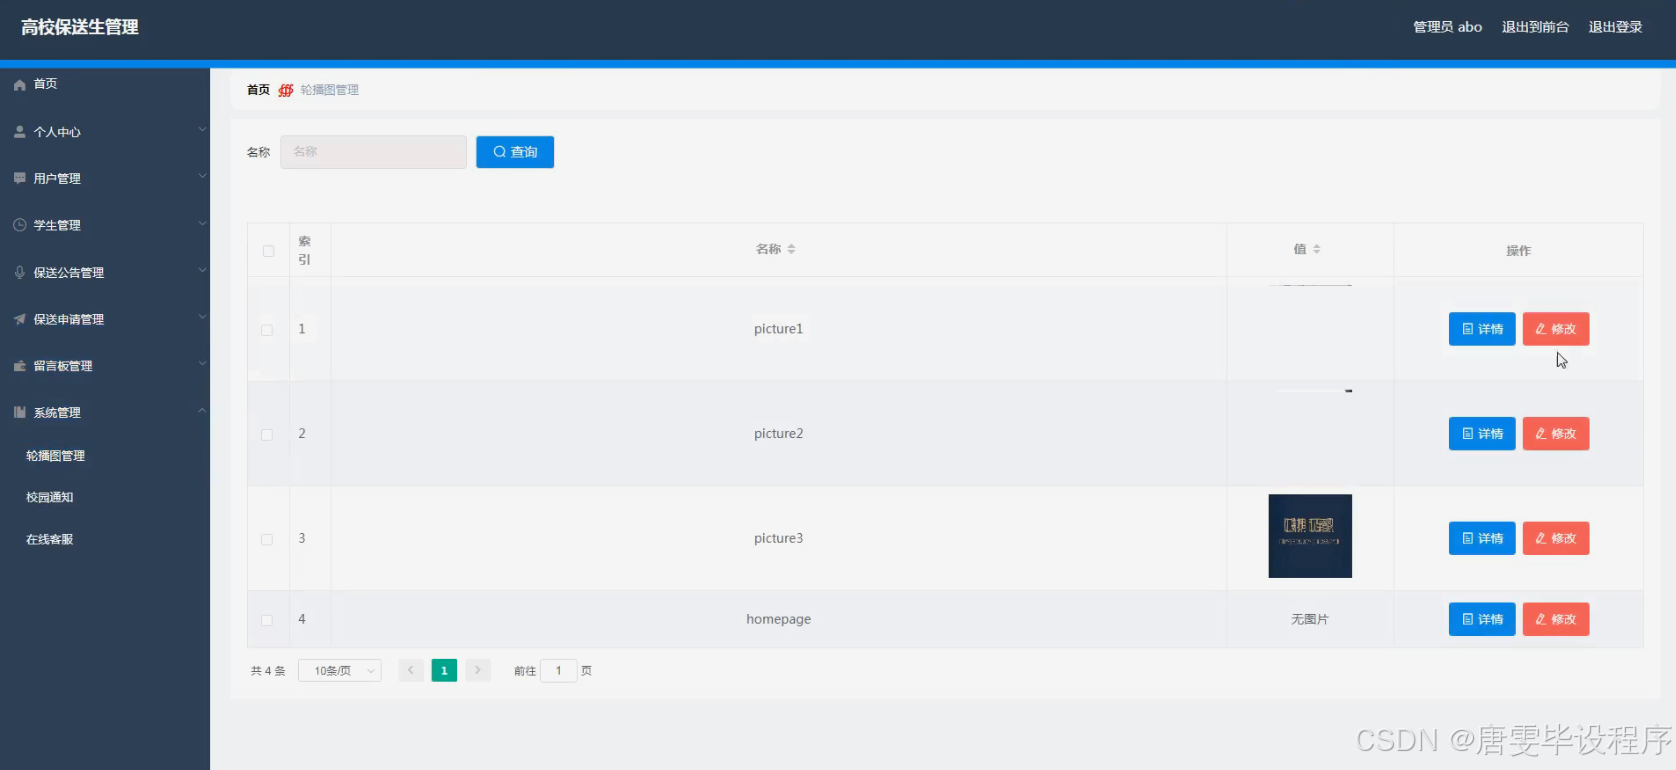Click the 无图片 value cell
The height and width of the screenshot is (770, 1676).
point(1309,619)
